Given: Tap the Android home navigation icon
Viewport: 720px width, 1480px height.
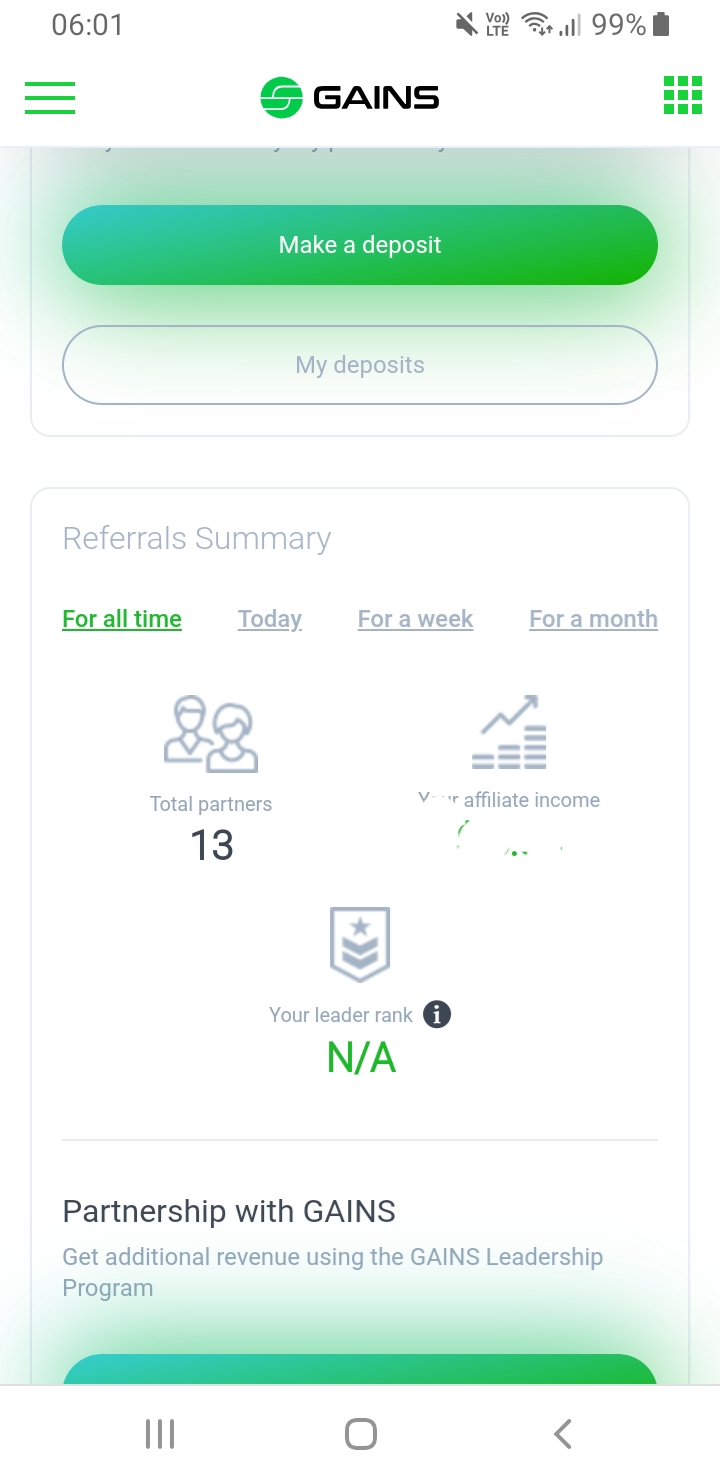Looking at the screenshot, I should pyautogui.click(x=360, y=1434).
